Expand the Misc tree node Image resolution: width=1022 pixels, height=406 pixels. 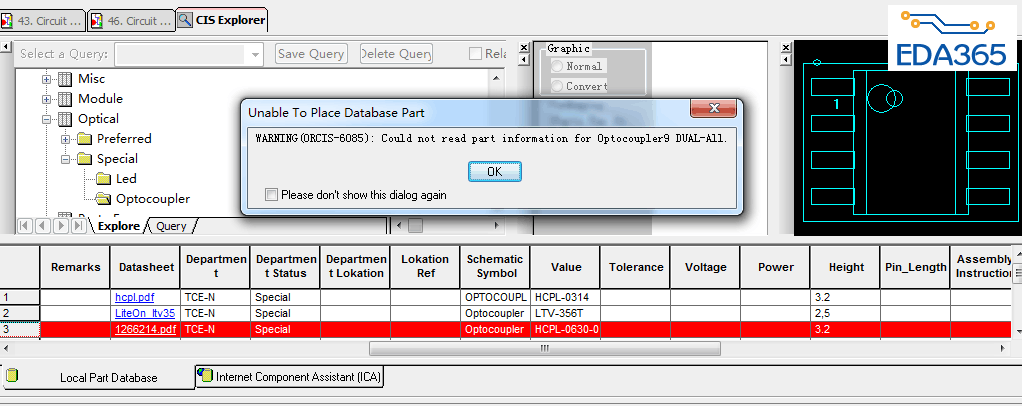pyautogui.click(x=46, y=80)
